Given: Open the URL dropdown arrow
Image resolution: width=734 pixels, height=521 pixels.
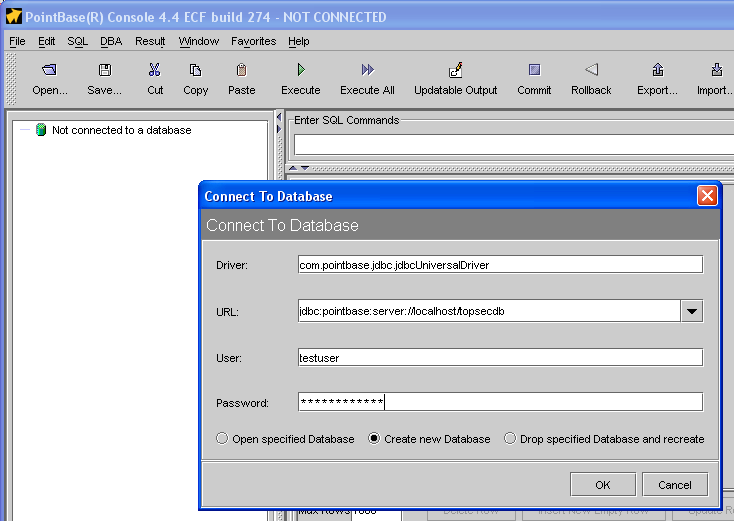Looking at the screenshot, I should (692, 311).
